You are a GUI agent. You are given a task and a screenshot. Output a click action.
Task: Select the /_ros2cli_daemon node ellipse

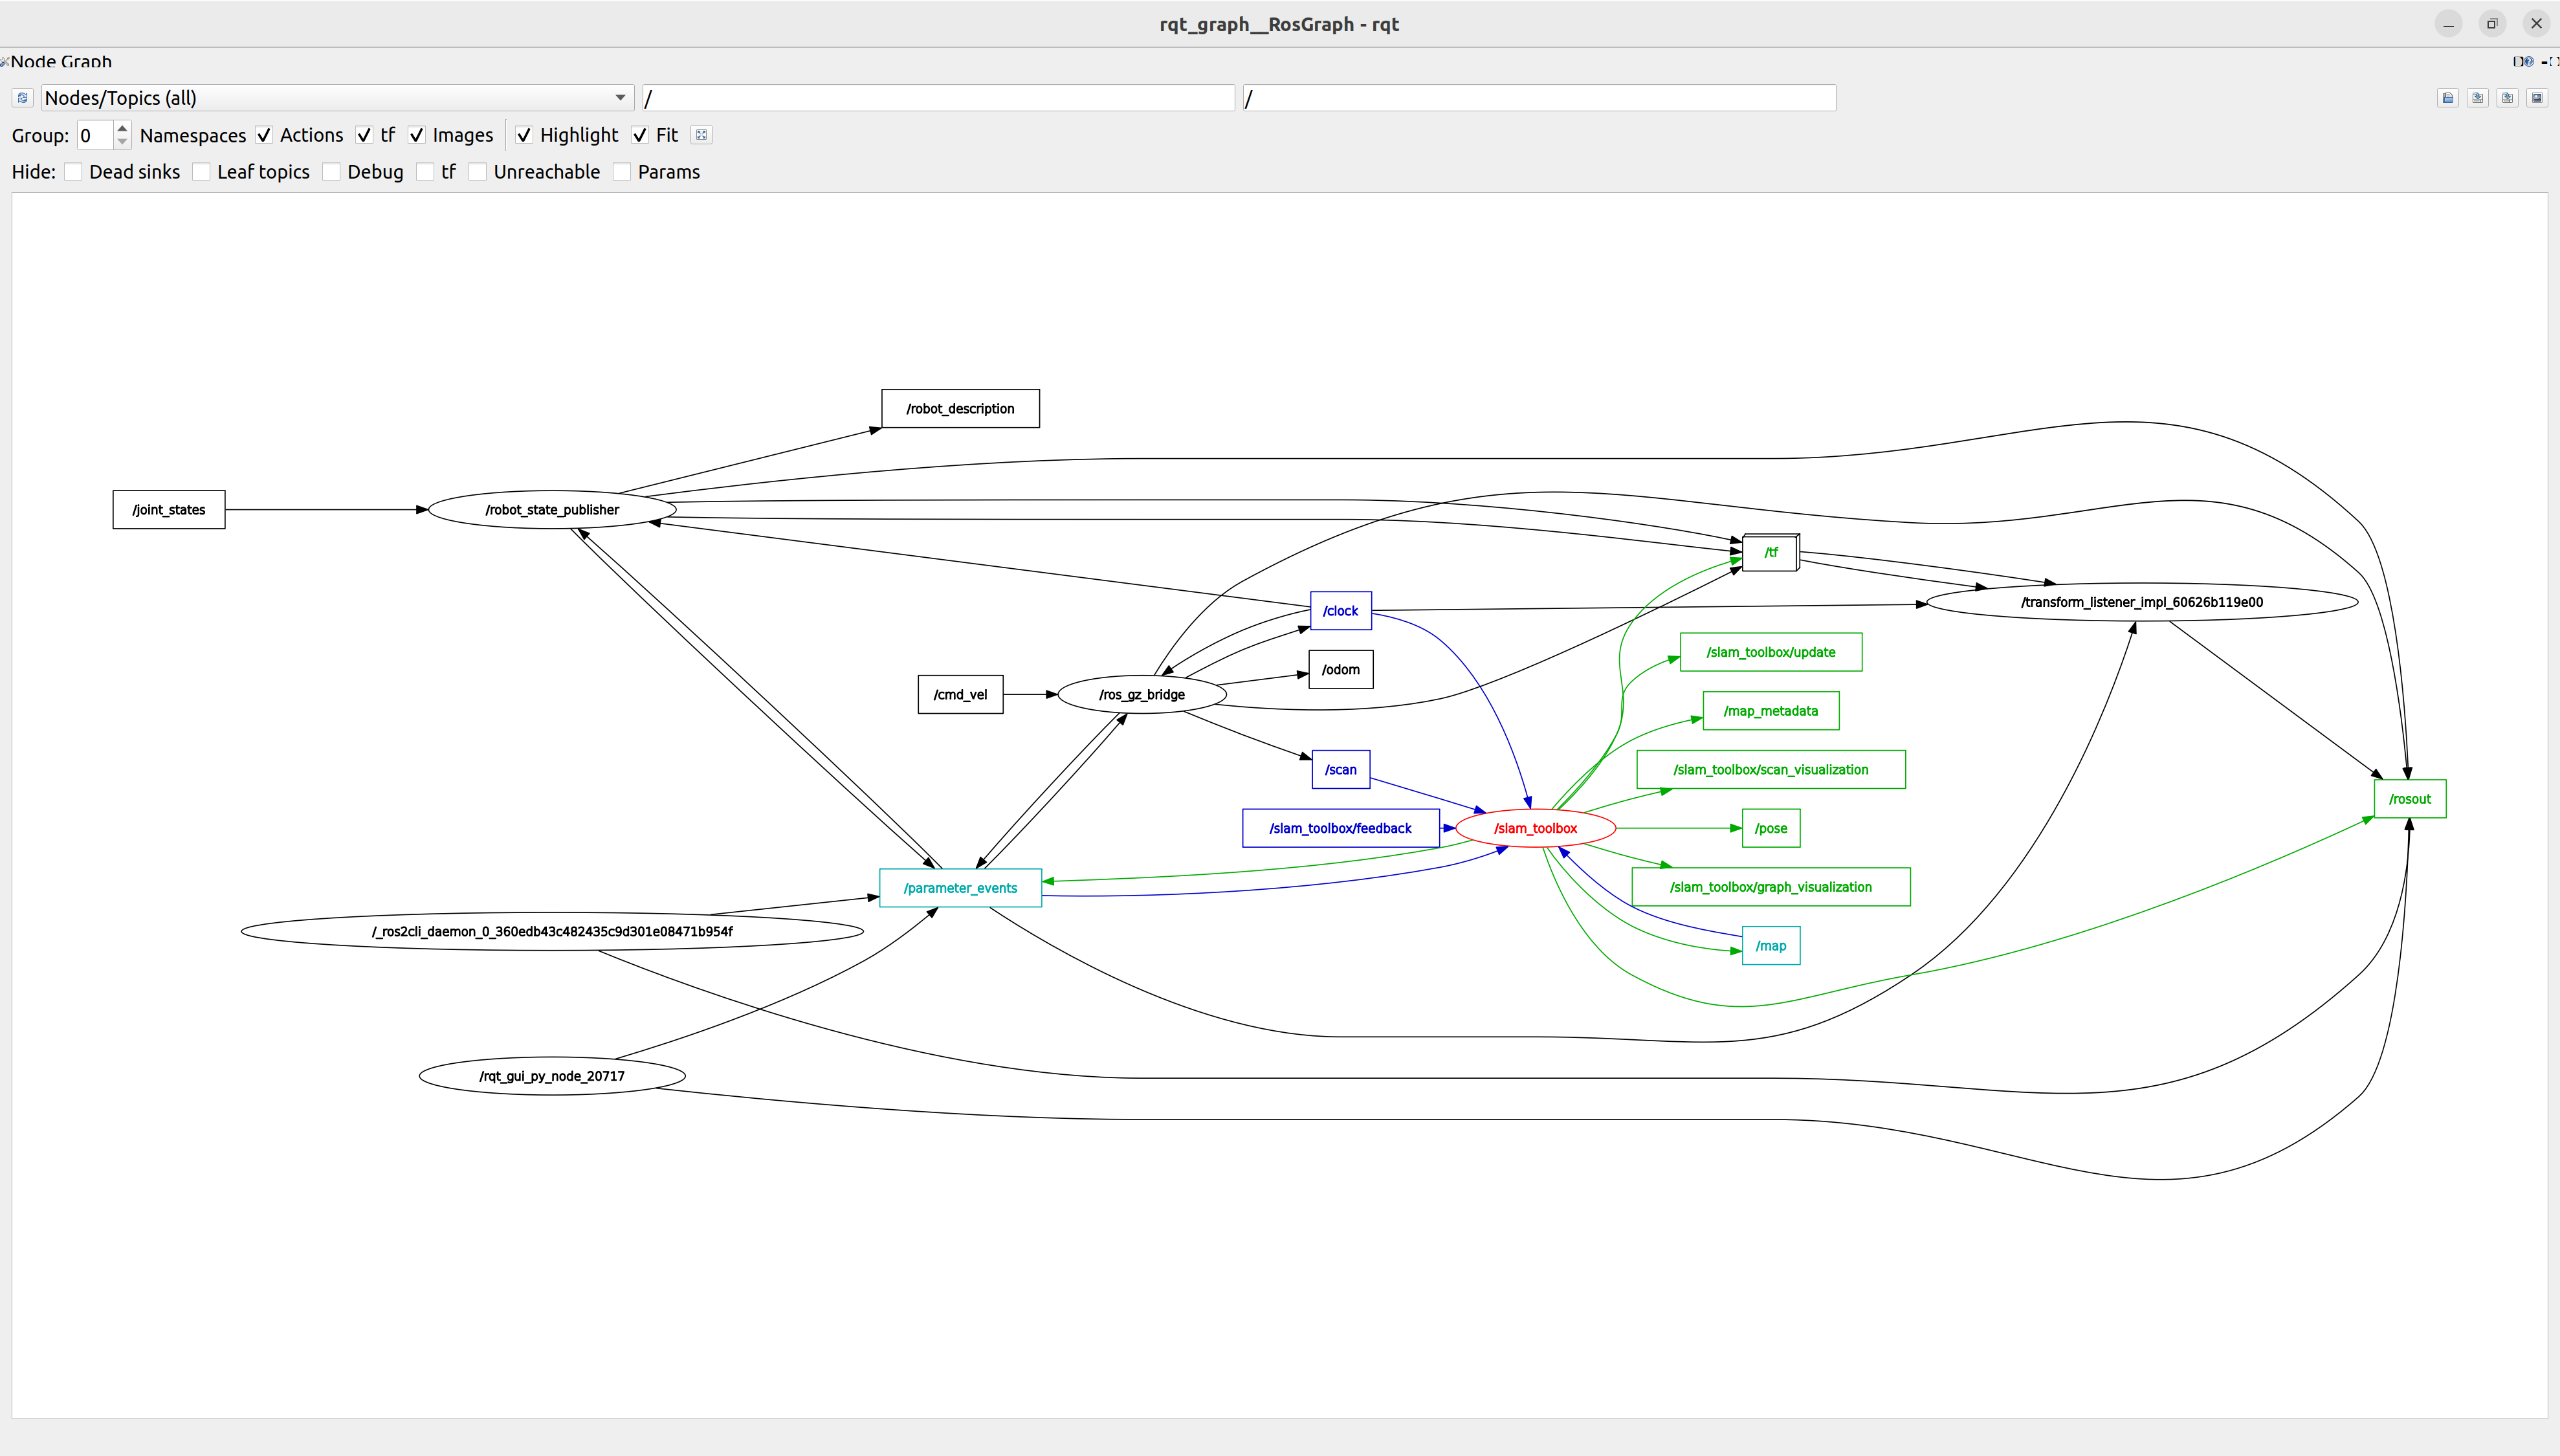[552, 931]
